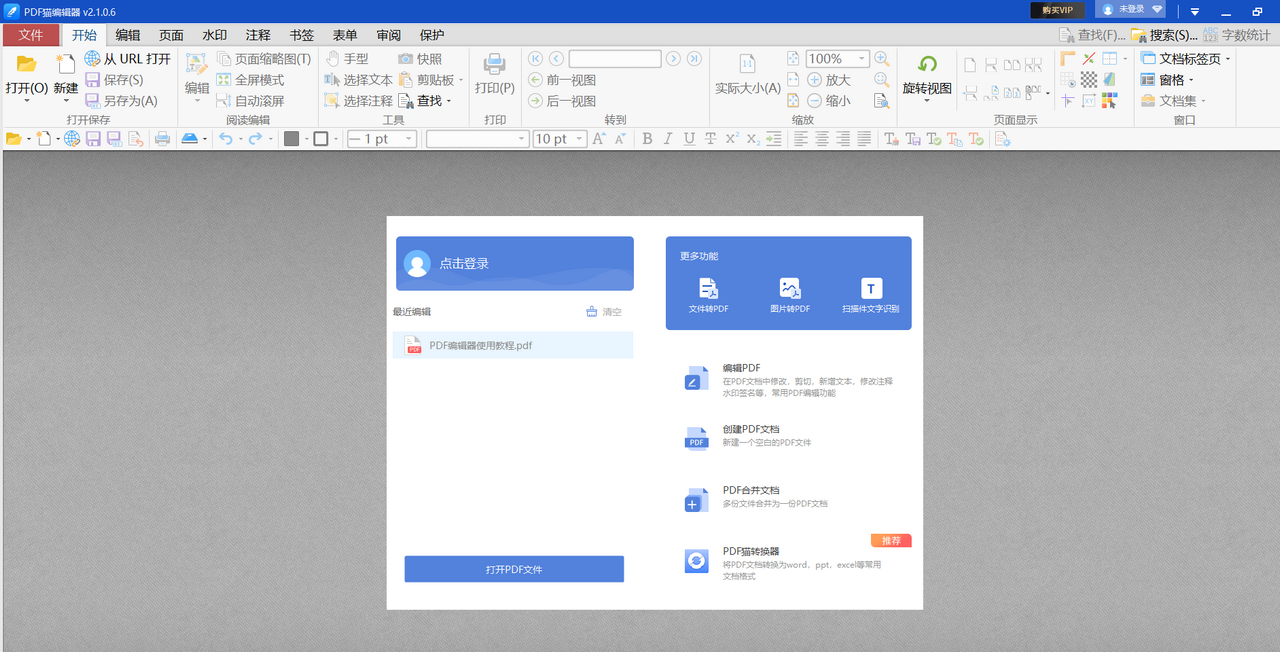Switch to the 注释 ribbon tab
This screenshot has height=652, width=1280.
click(258, 35)
